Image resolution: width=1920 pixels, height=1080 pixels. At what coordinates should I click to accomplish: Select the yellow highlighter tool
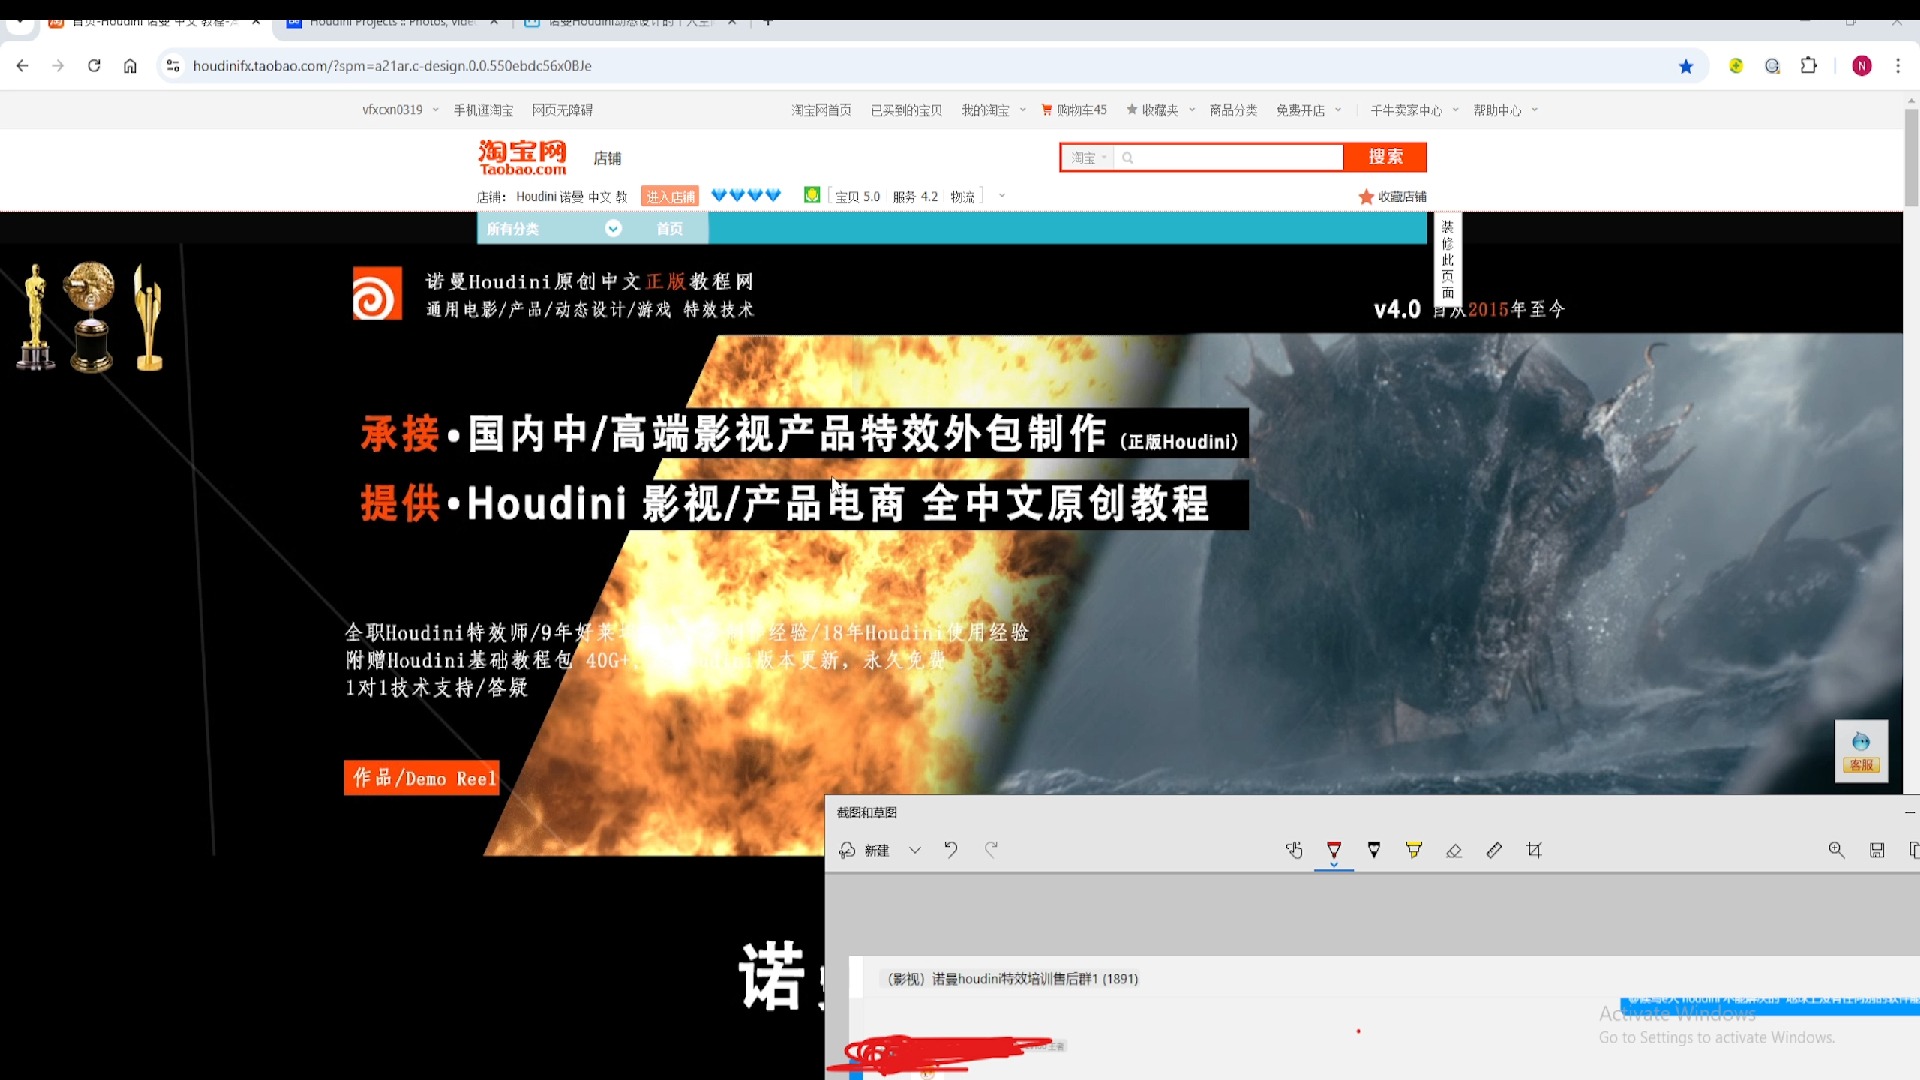(1414, 850)
